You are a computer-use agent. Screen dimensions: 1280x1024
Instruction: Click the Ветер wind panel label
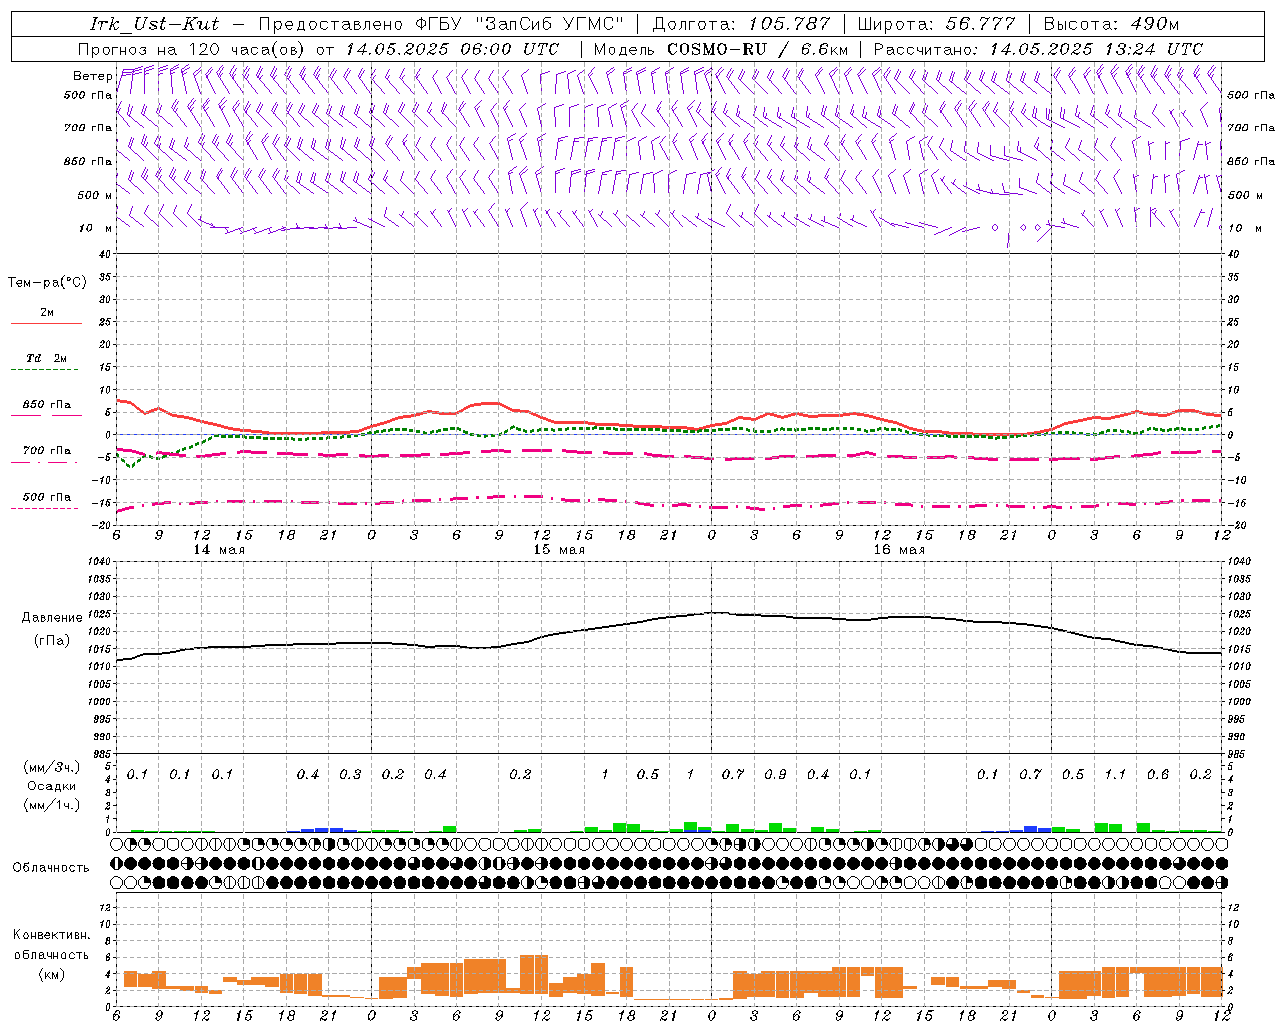point(92,76)
